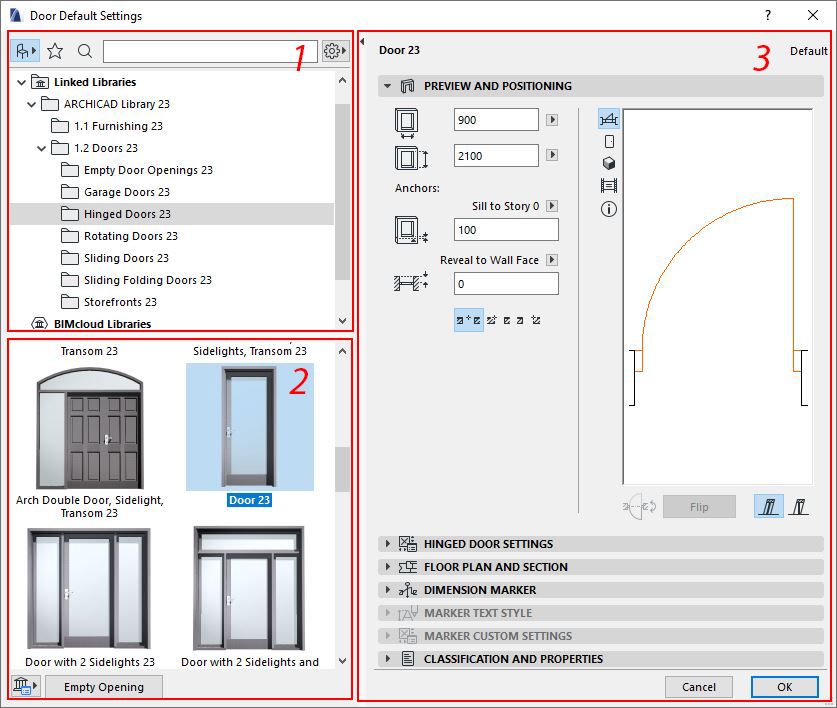Collapse the ARCHICAD Library 23 folder
837x708 pixels.
[31, 104]
